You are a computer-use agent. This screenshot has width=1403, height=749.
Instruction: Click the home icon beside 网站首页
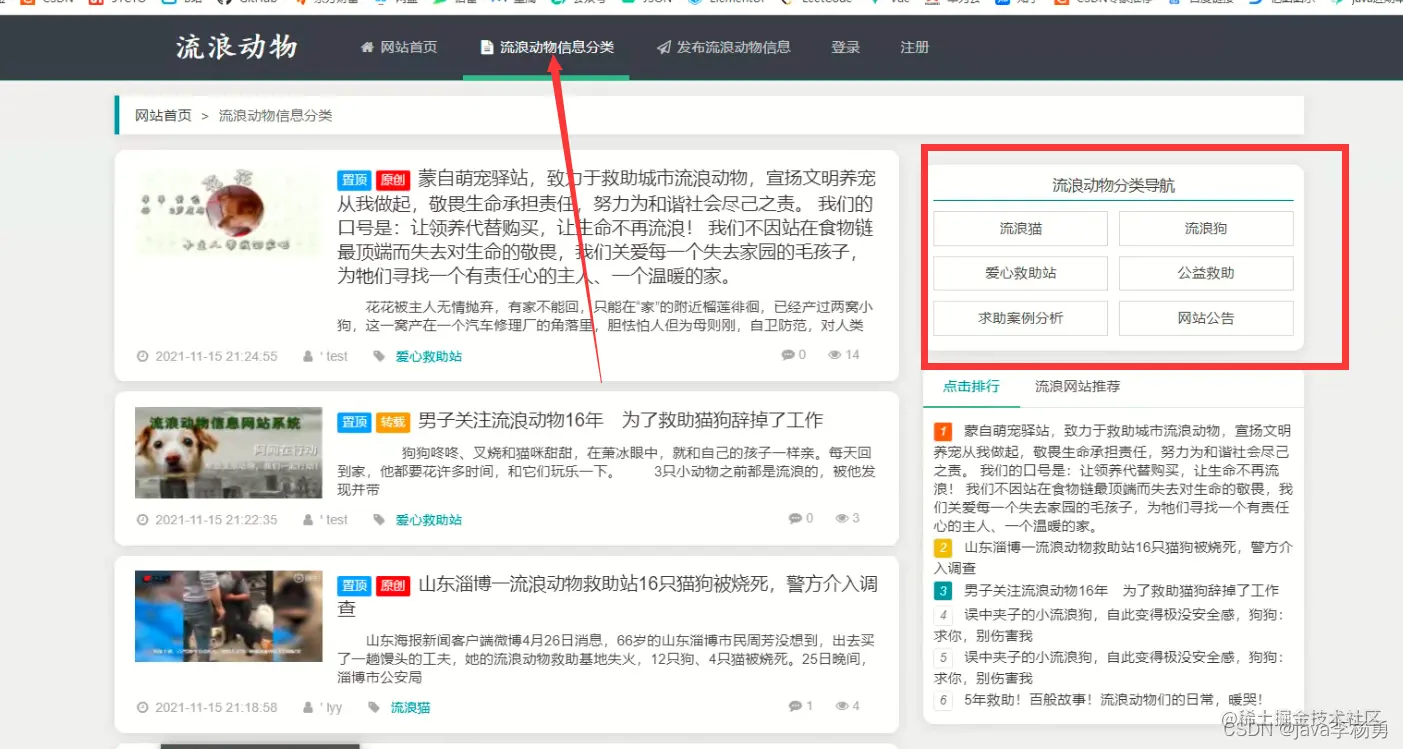tap(367, 47)
